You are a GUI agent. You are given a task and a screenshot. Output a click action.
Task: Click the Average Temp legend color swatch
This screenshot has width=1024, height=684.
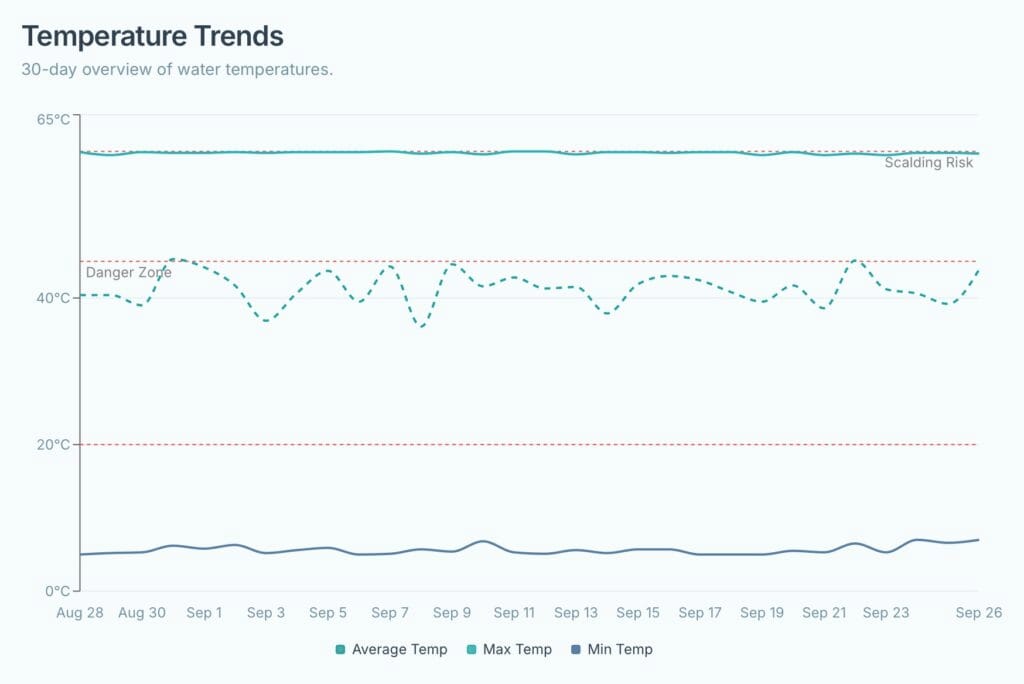click(x=341, y=650)
